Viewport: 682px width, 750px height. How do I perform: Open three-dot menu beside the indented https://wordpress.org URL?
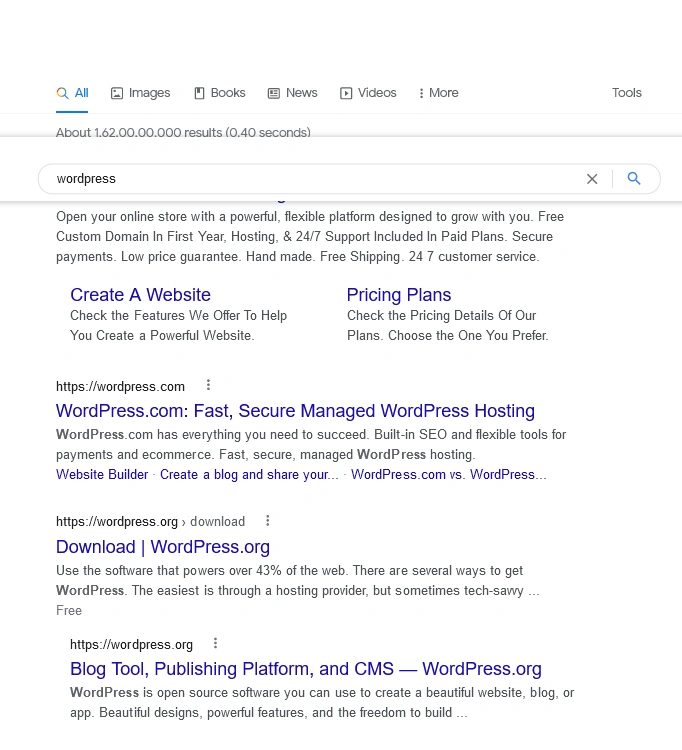(x=215, y=643)
